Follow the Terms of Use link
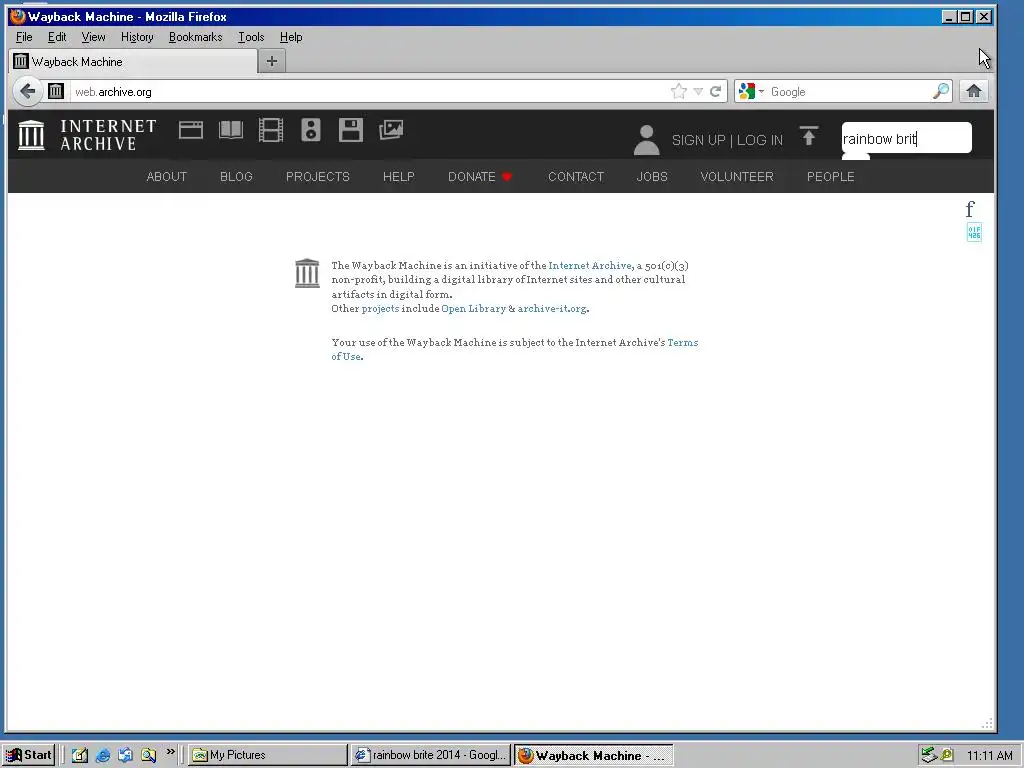 tap(682, 343)
